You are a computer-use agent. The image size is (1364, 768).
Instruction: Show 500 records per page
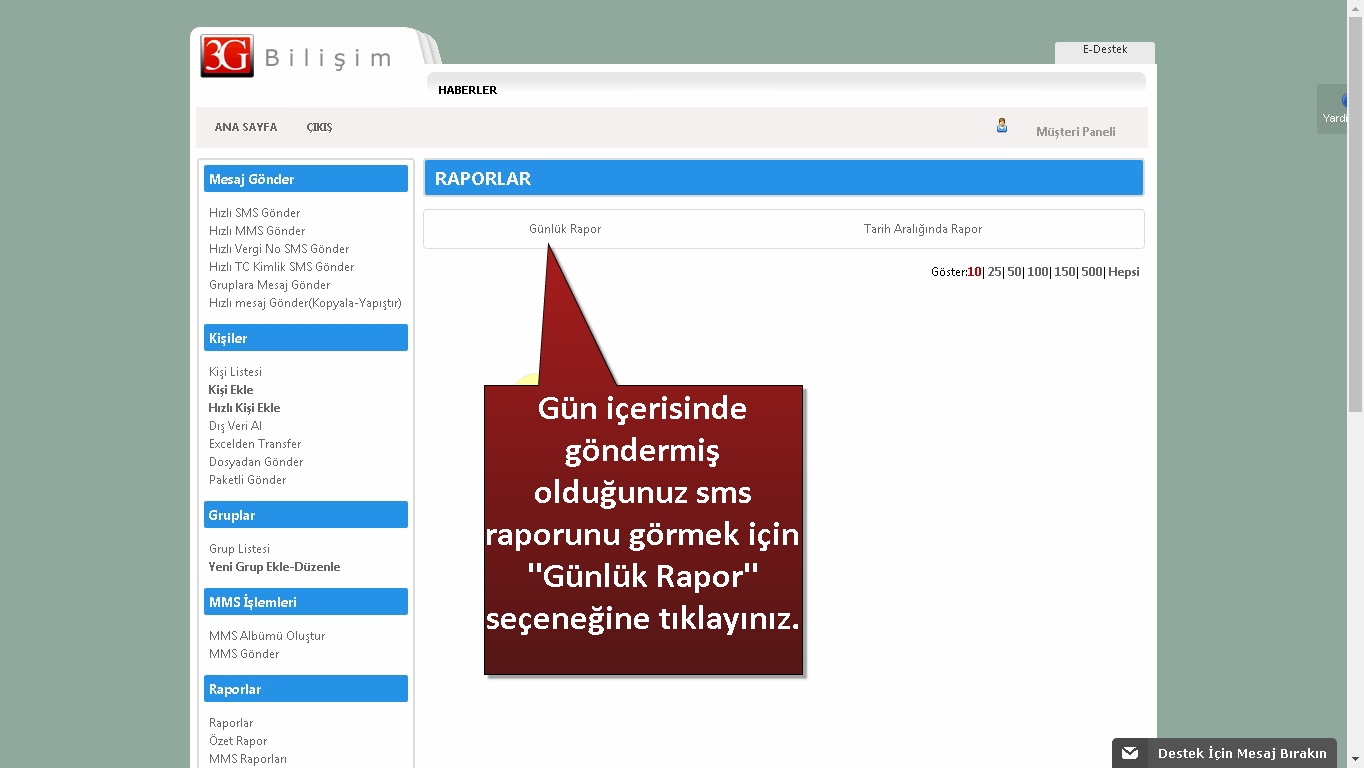(1091, 272)
